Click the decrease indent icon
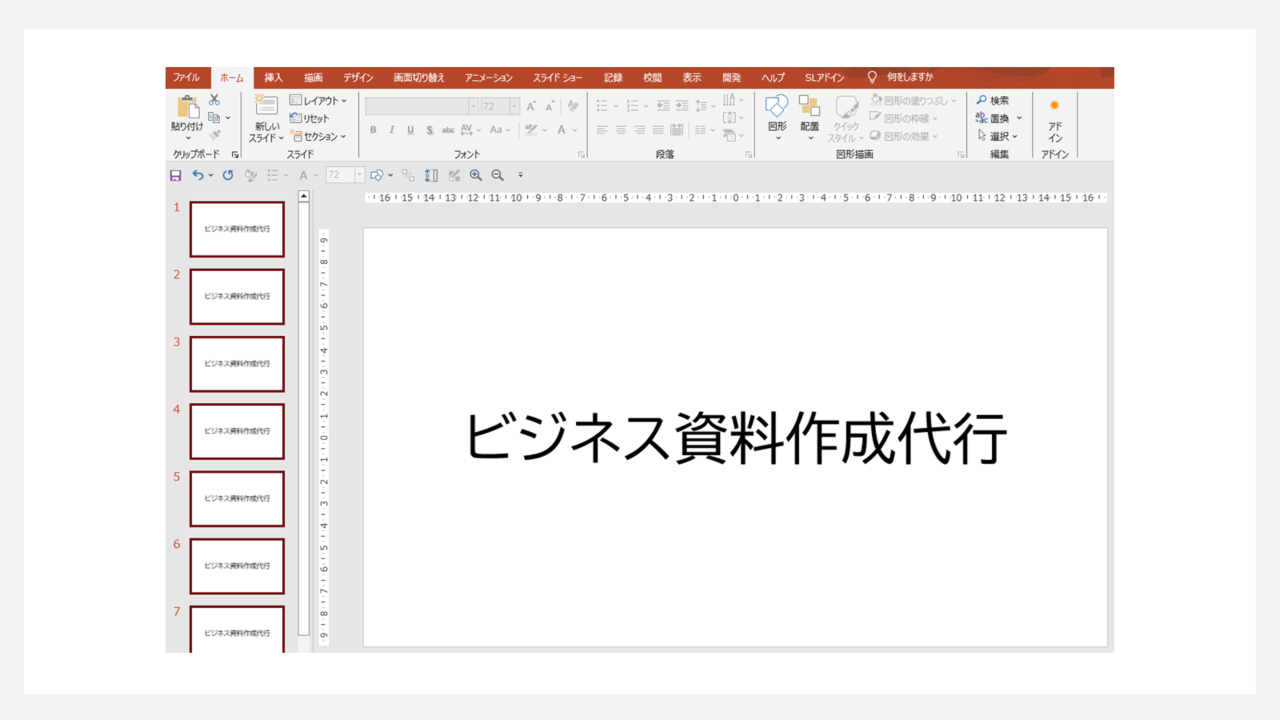 click(663, 106)
